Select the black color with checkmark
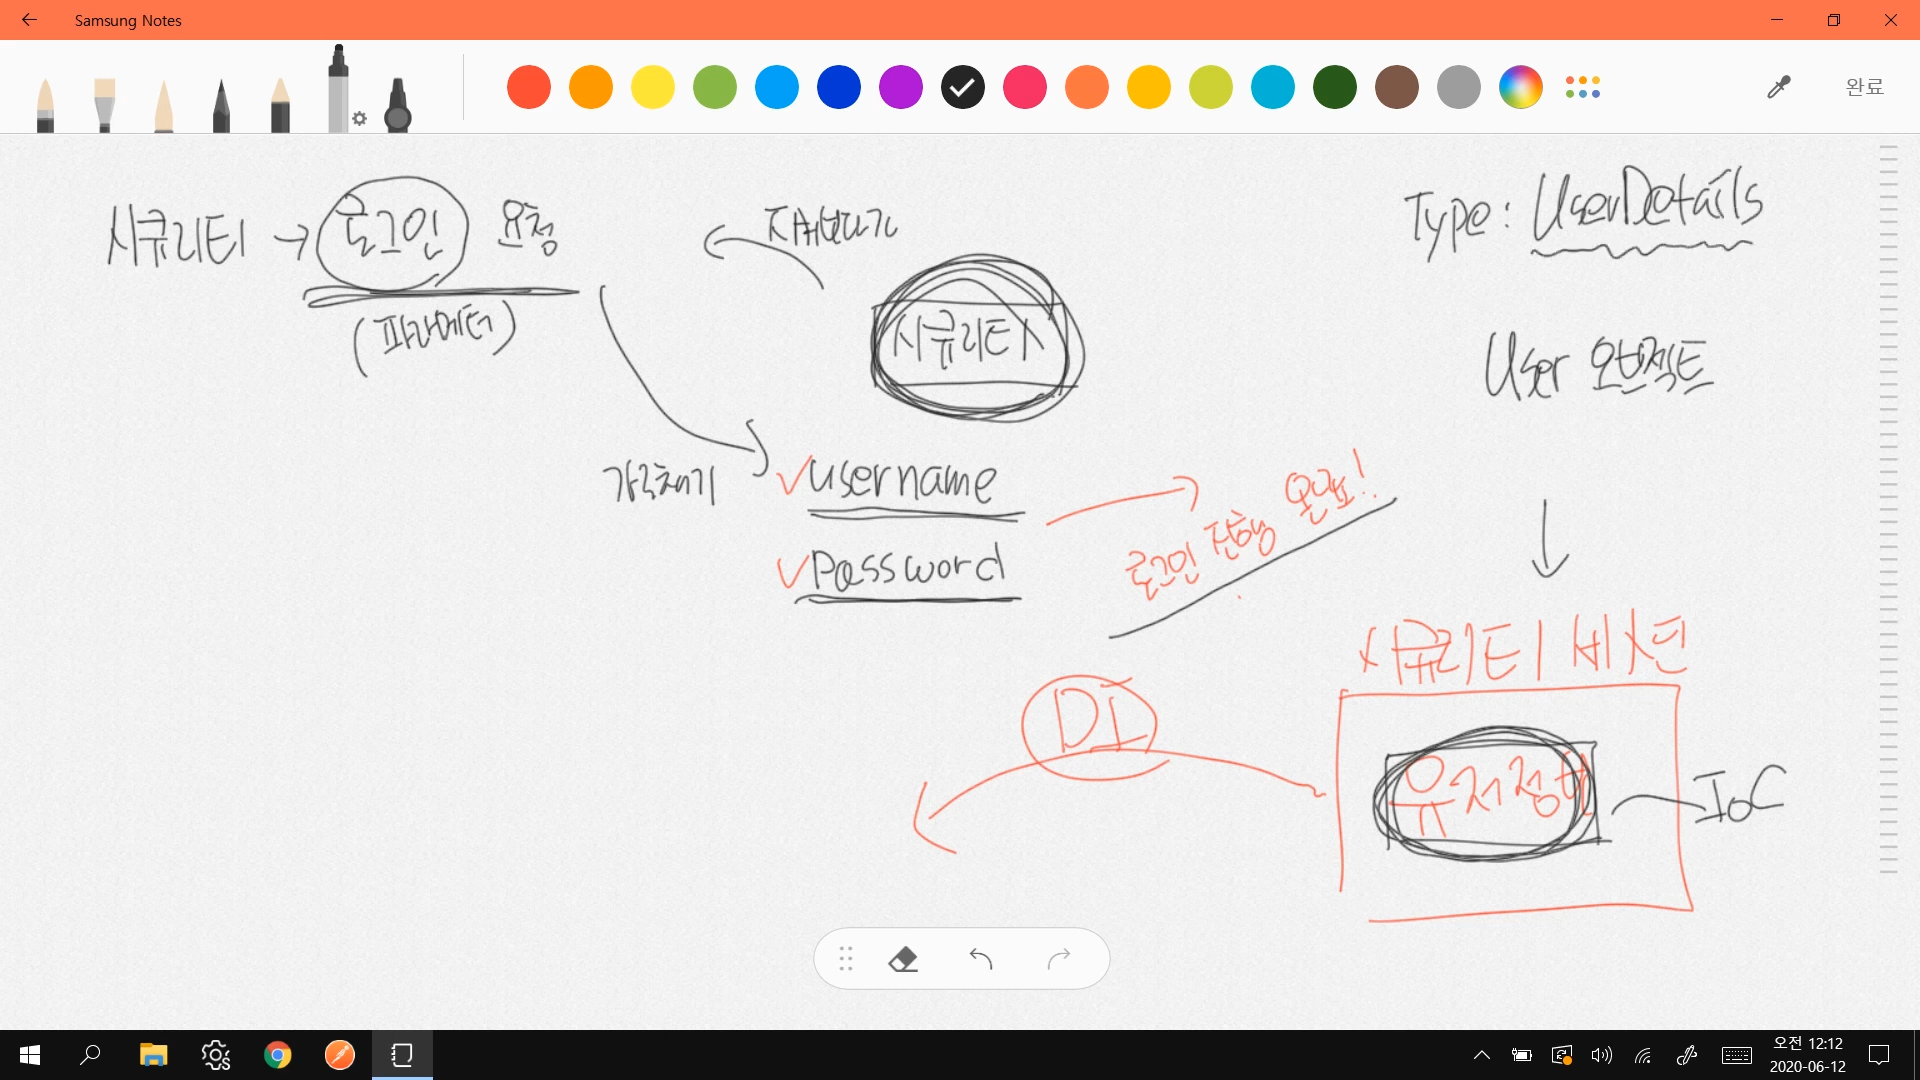 pos(962,88)
